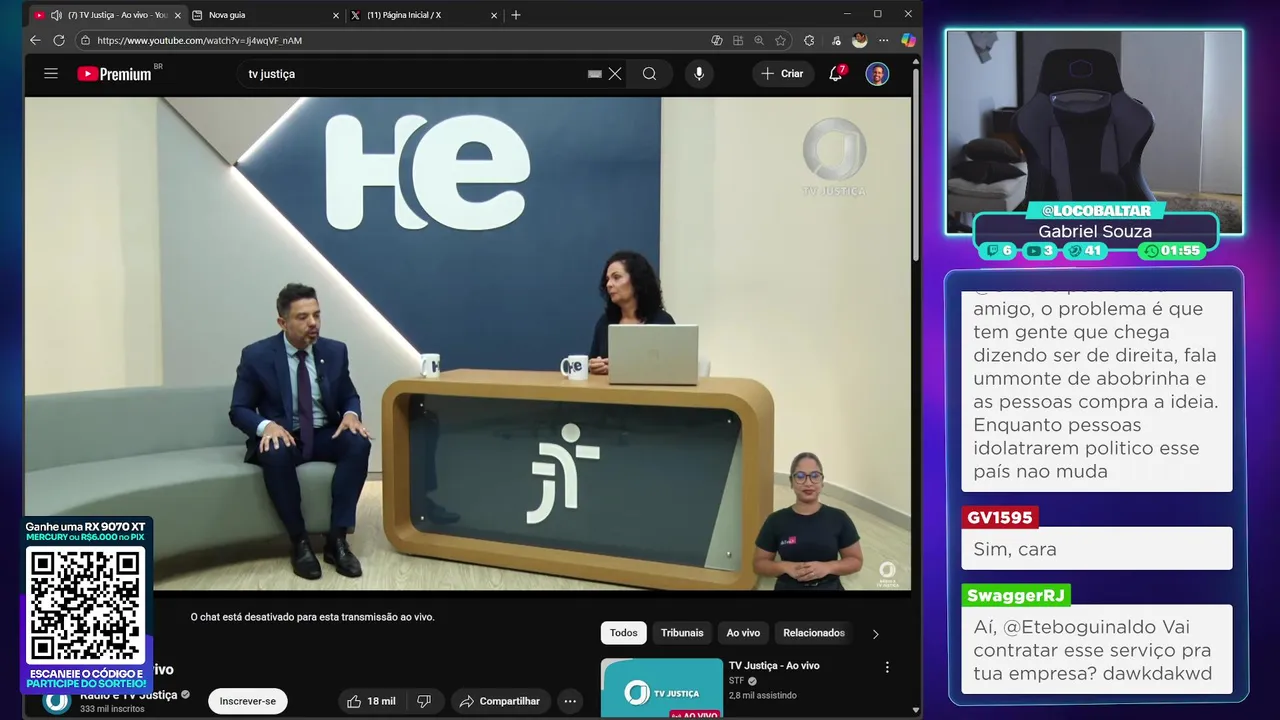Click '333 mil inscritos' subscriber count
The width and height of the screenshot is (1280, 720).
click(x=112, y=709)
